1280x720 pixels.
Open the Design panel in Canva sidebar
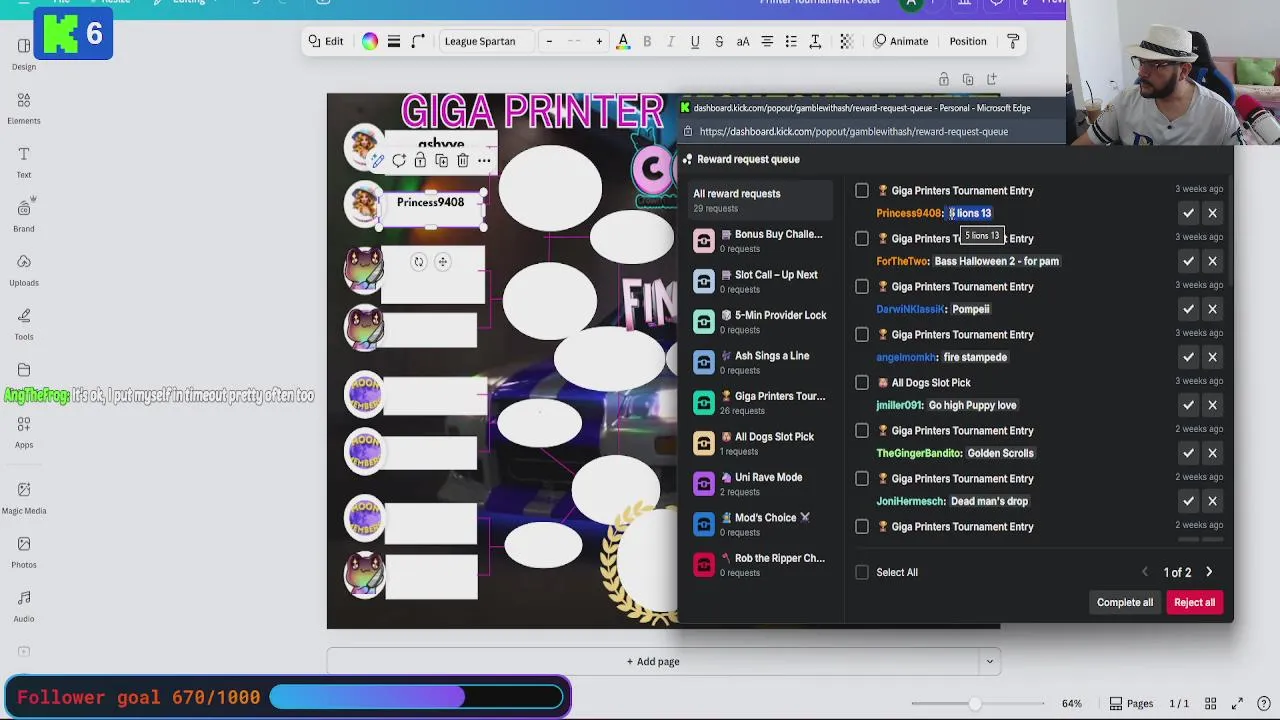(24, 54)
